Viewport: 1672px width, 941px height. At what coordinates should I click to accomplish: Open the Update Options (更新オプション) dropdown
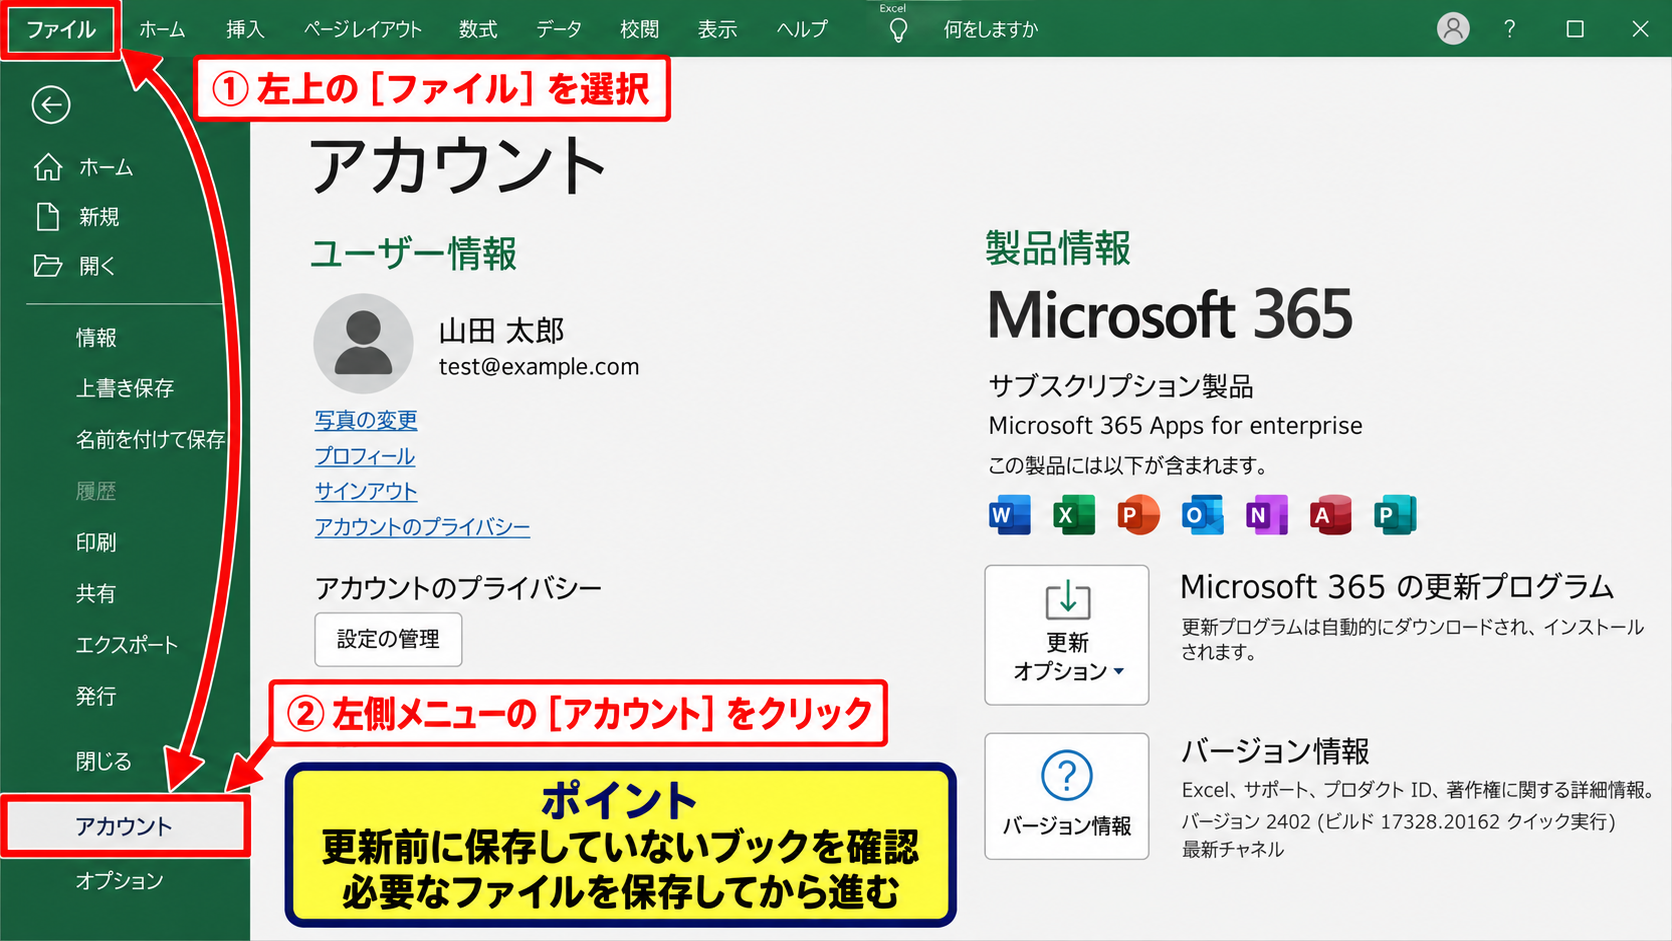(x=1067, y=635)
